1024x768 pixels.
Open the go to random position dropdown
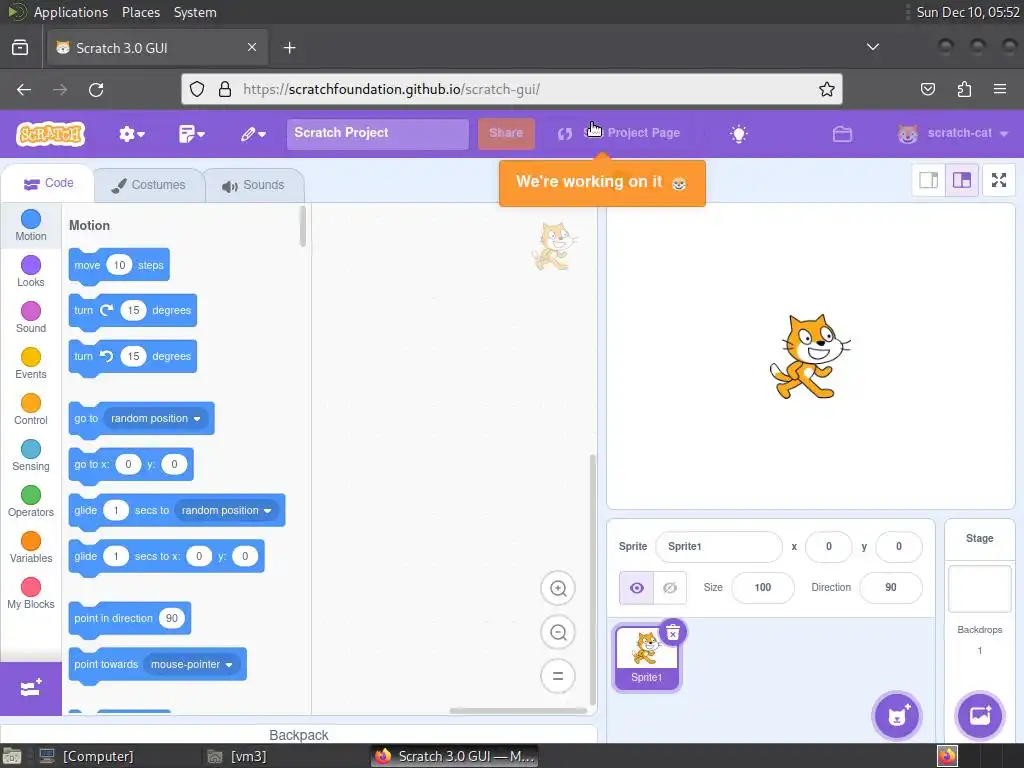[156, 419]
